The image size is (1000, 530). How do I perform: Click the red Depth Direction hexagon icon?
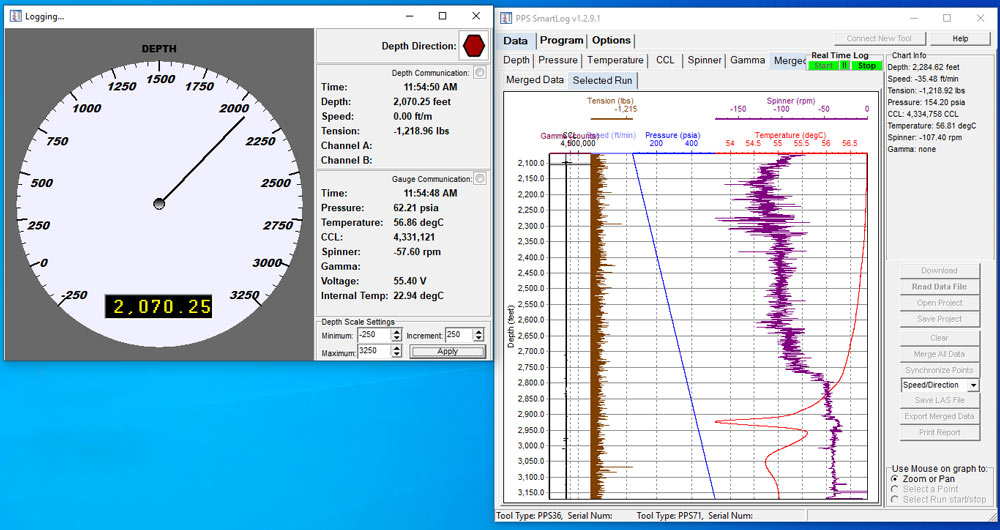474,45
